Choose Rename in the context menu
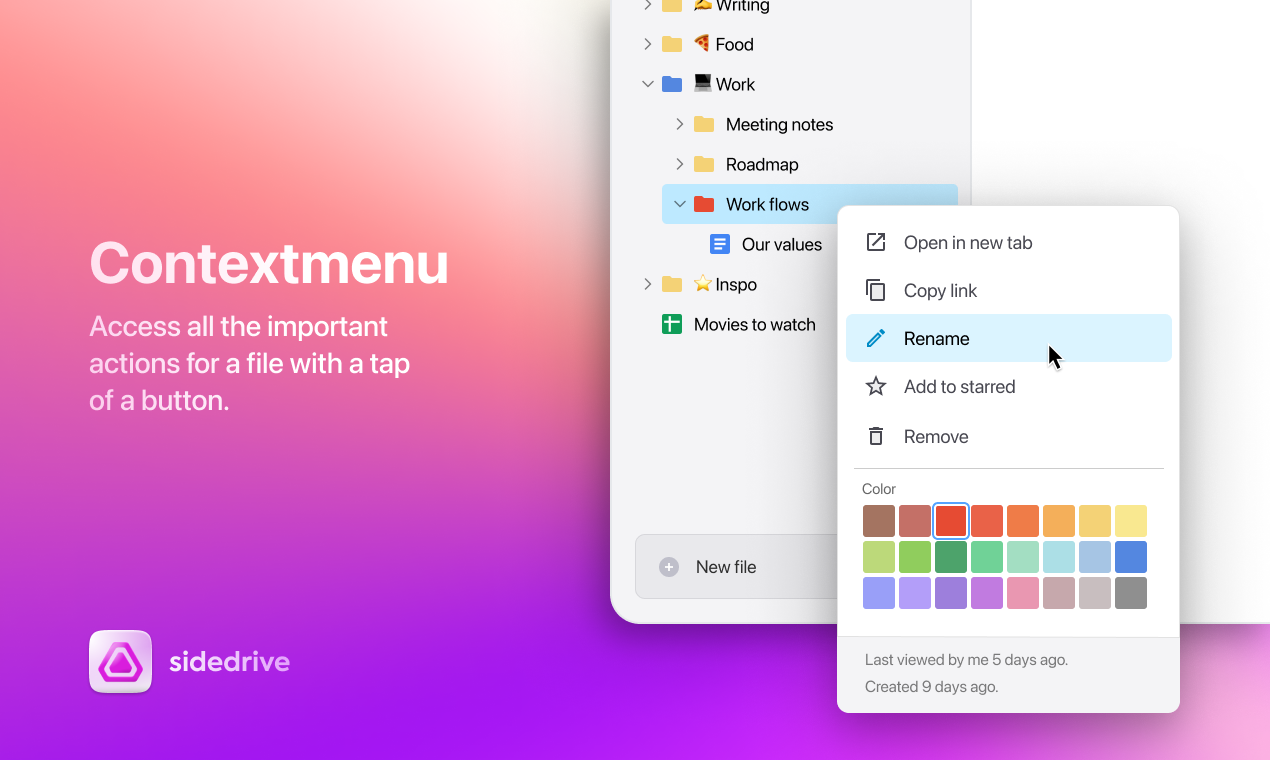The image size is (1270, 760). coord(1009,338)
